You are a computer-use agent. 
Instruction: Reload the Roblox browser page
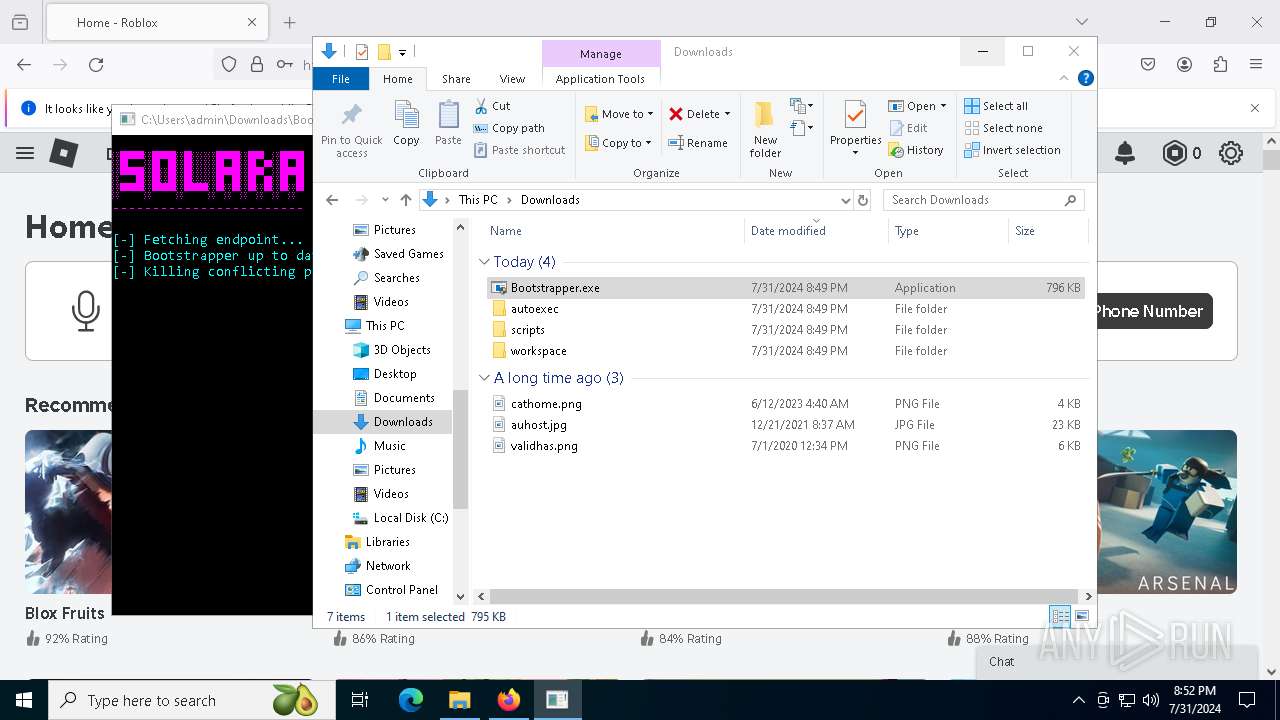coord(96,64)
